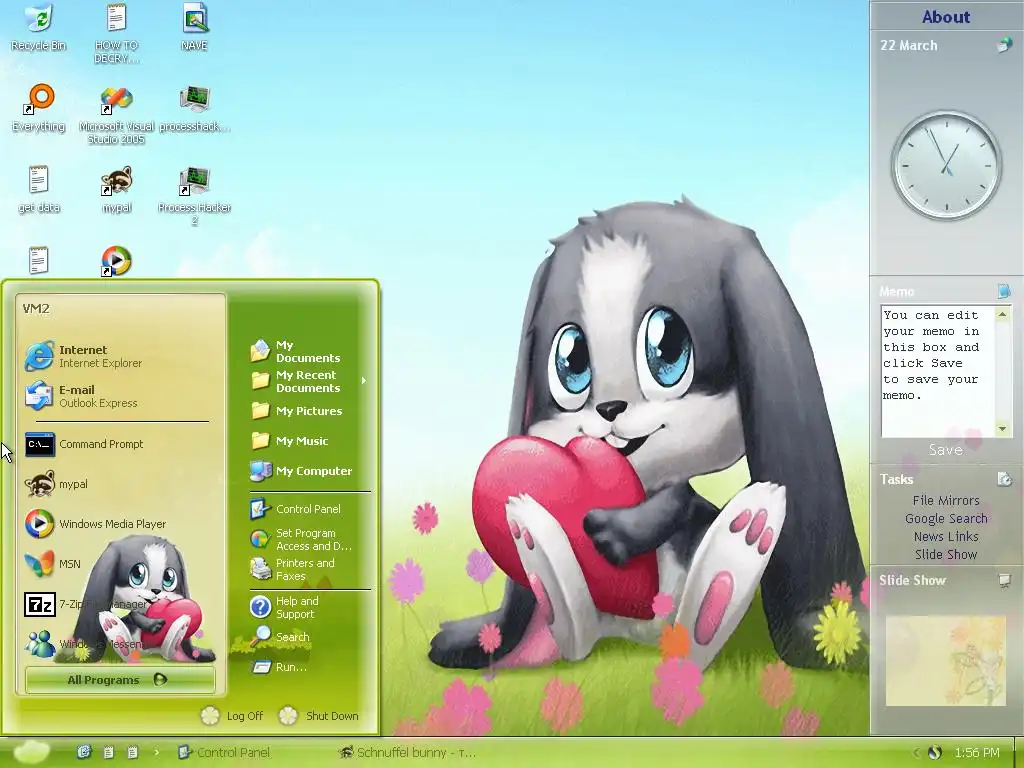Viewport: 1024px width, 768px height.
Task: Click the 7-Zip File Manager icon
Action: tap(40, 604)
